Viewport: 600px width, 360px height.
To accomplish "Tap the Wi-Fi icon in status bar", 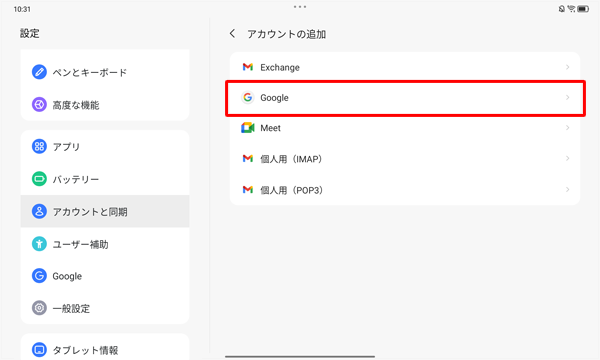I will pyautogui.click(x=571, y=9).
